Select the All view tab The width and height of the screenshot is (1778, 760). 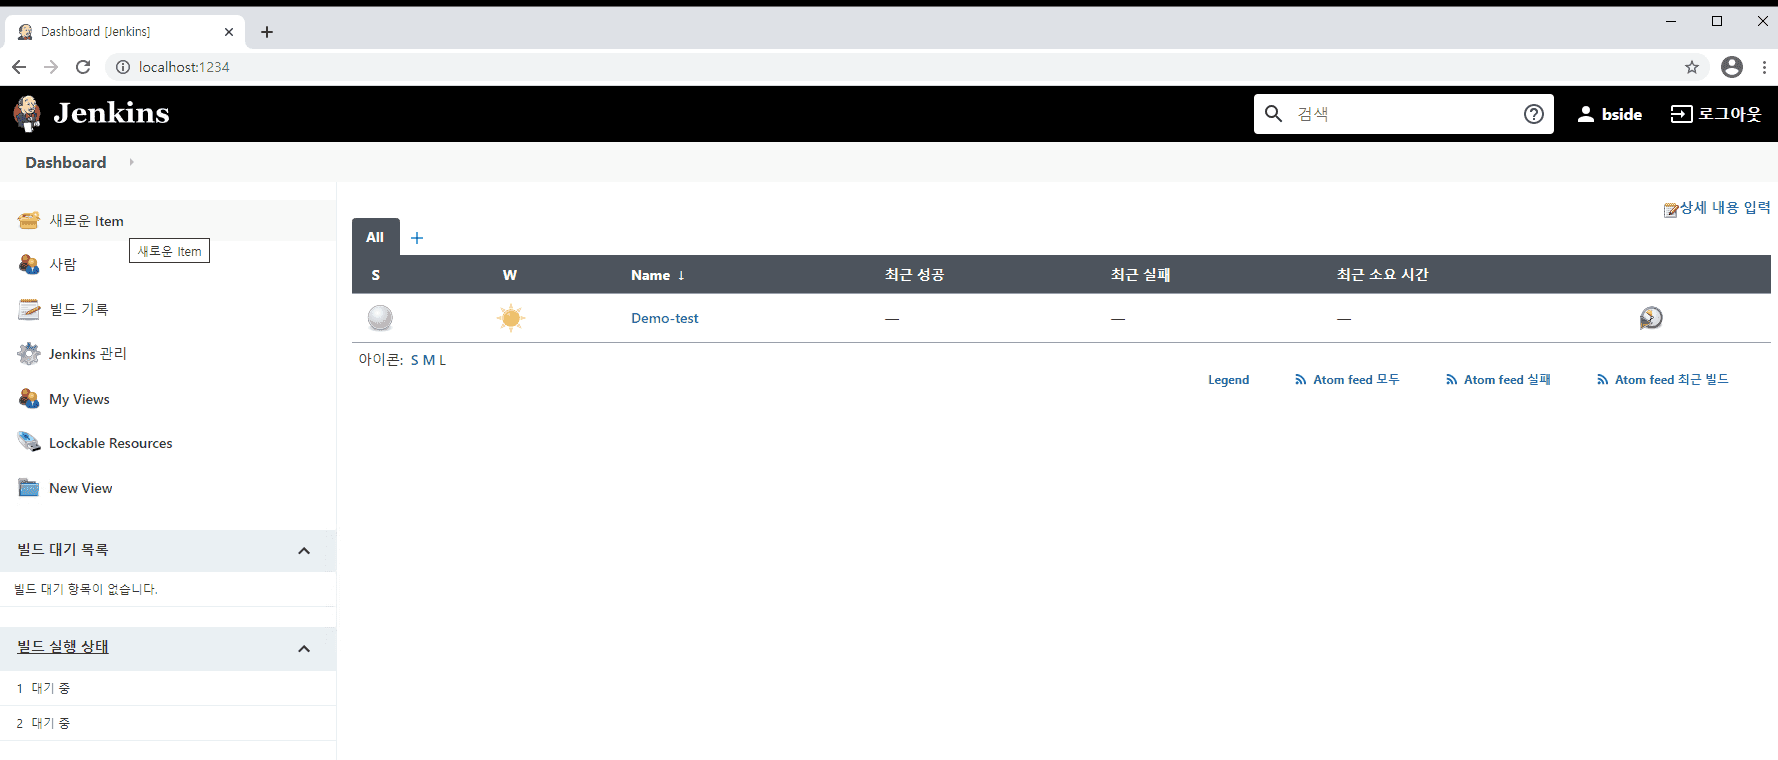point(375,237)
